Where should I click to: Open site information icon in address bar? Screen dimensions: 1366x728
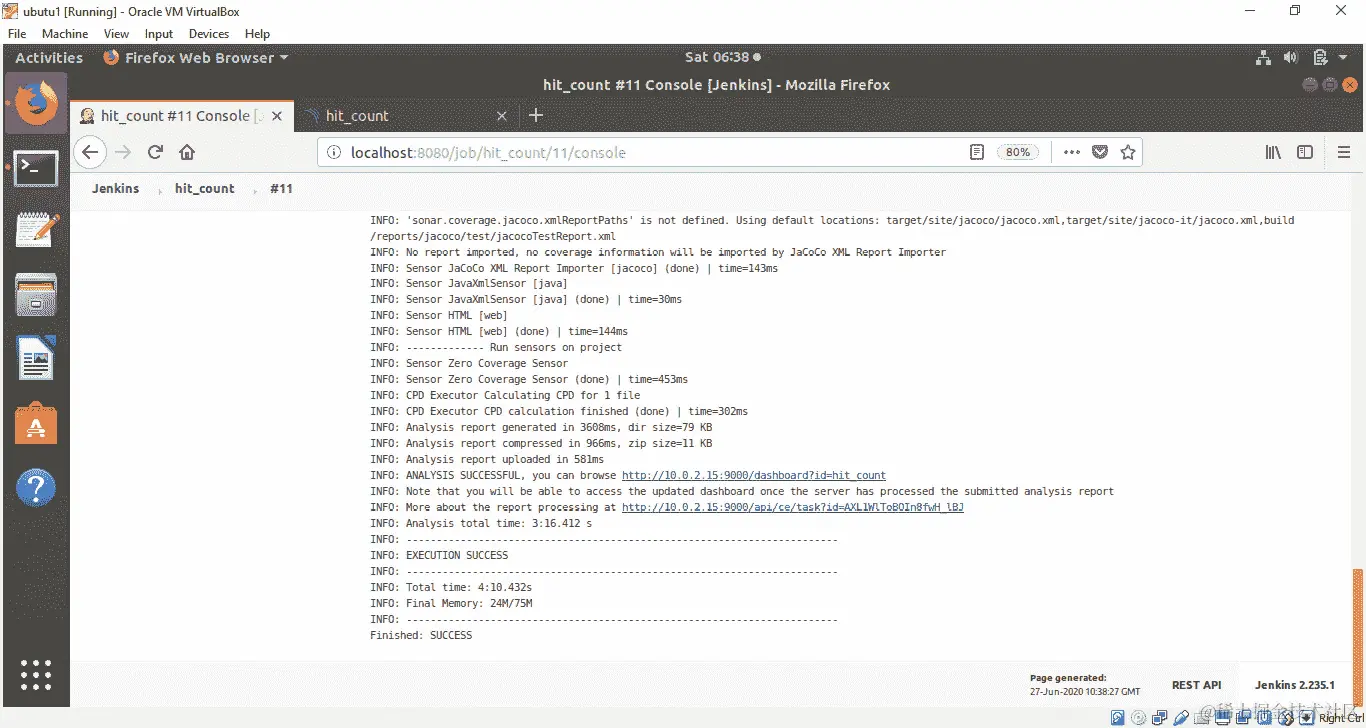tap(334, 152)
